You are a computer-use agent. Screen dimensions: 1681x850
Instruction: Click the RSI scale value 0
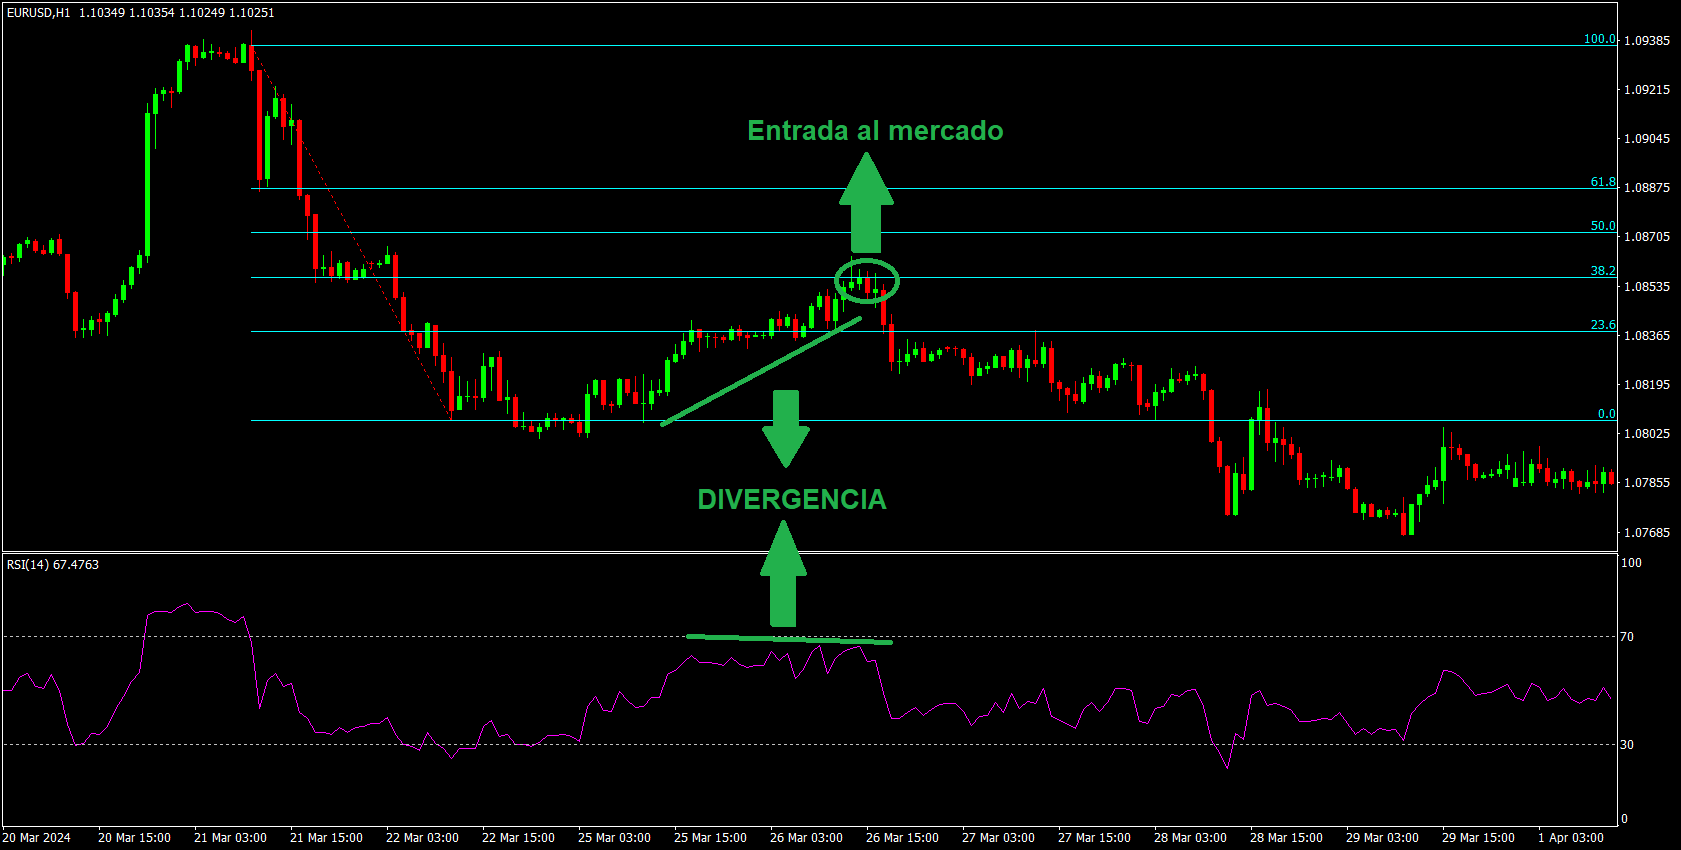click(x=1624, y=819)
